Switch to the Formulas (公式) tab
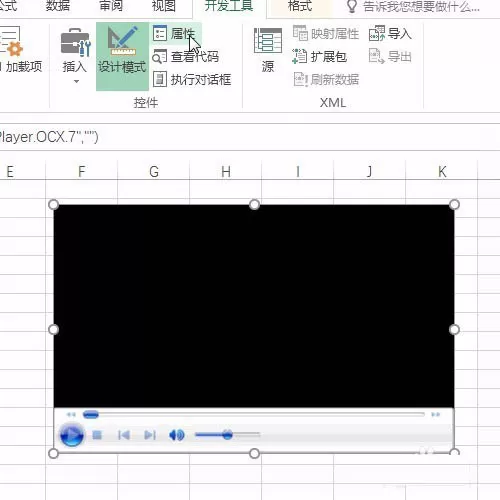Image resolution: width=500 pixels, height=500 pixels. (8, 6)
